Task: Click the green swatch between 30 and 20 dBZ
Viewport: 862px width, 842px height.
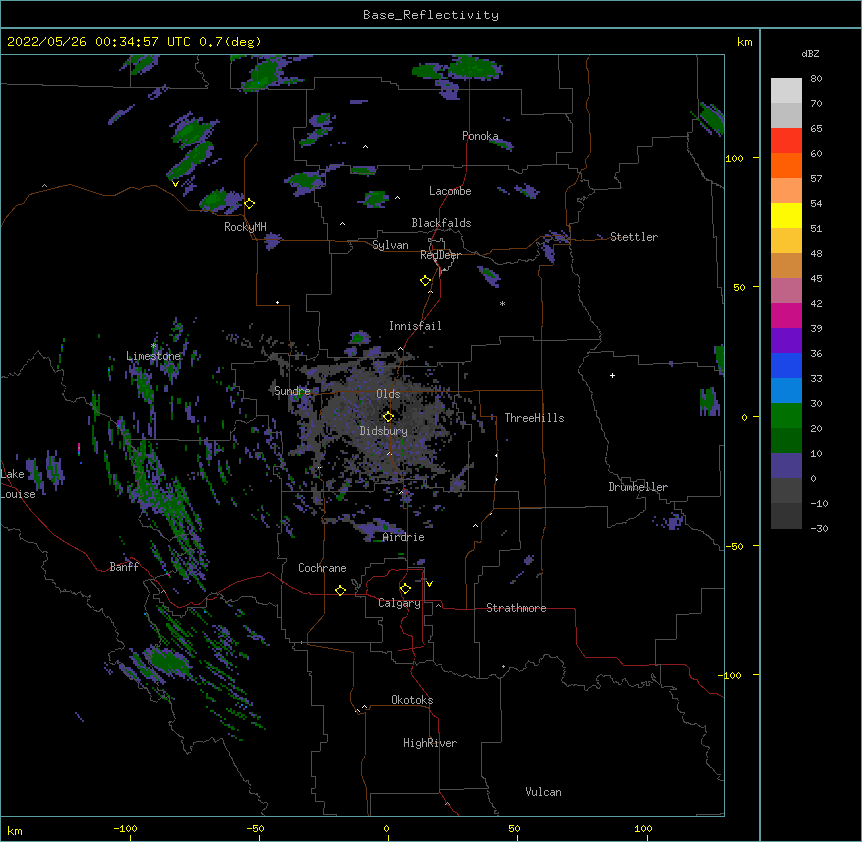Action: tap(786, 416)
